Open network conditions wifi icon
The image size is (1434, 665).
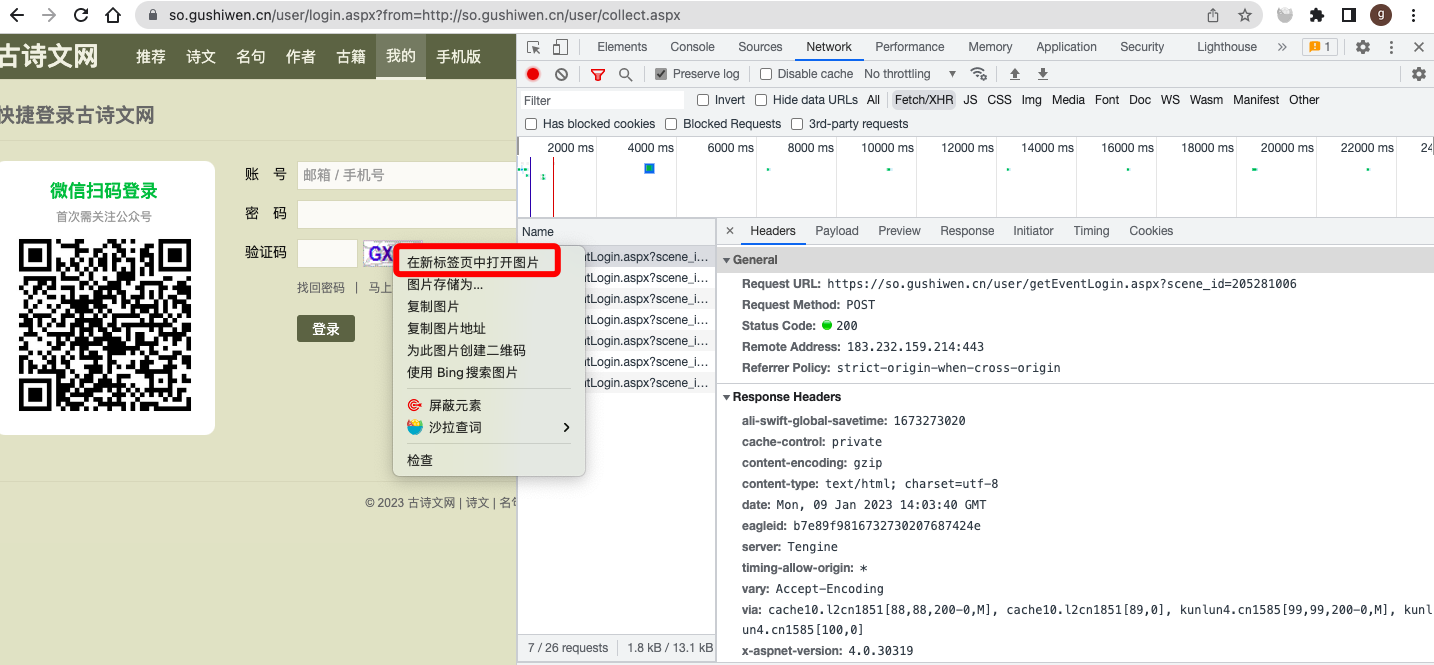click(x=979, y=74)
